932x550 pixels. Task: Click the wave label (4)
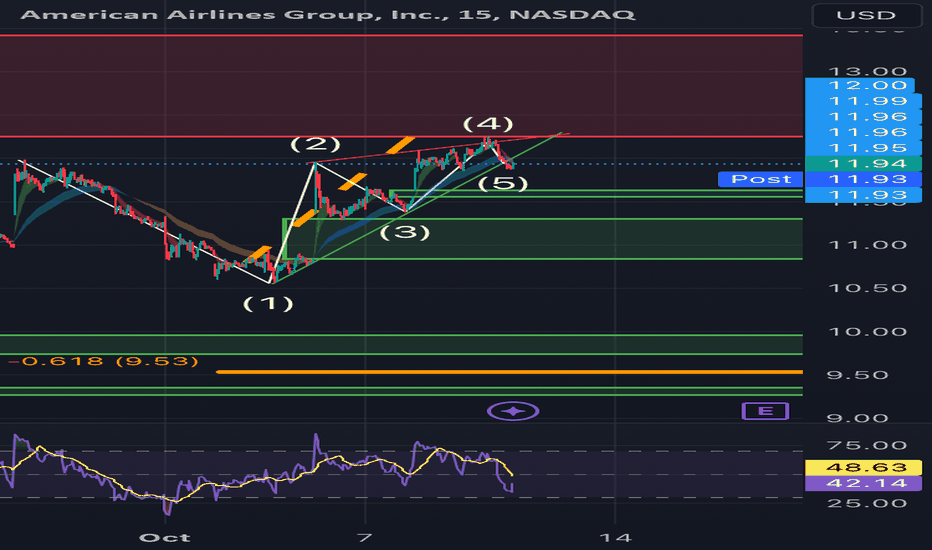pyautogui.click(x=488, y=124)
